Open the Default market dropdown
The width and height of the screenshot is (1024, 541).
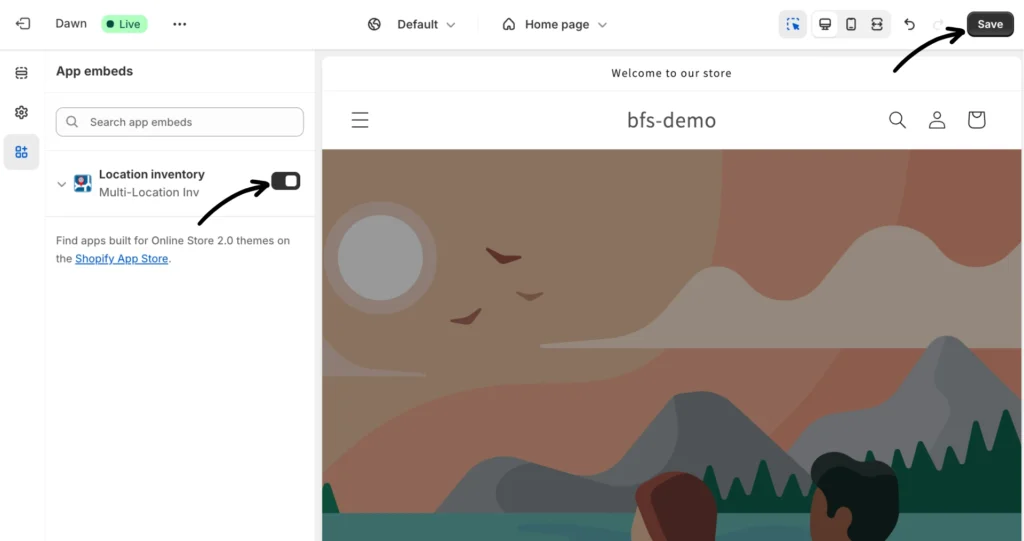tap(412, 24)
